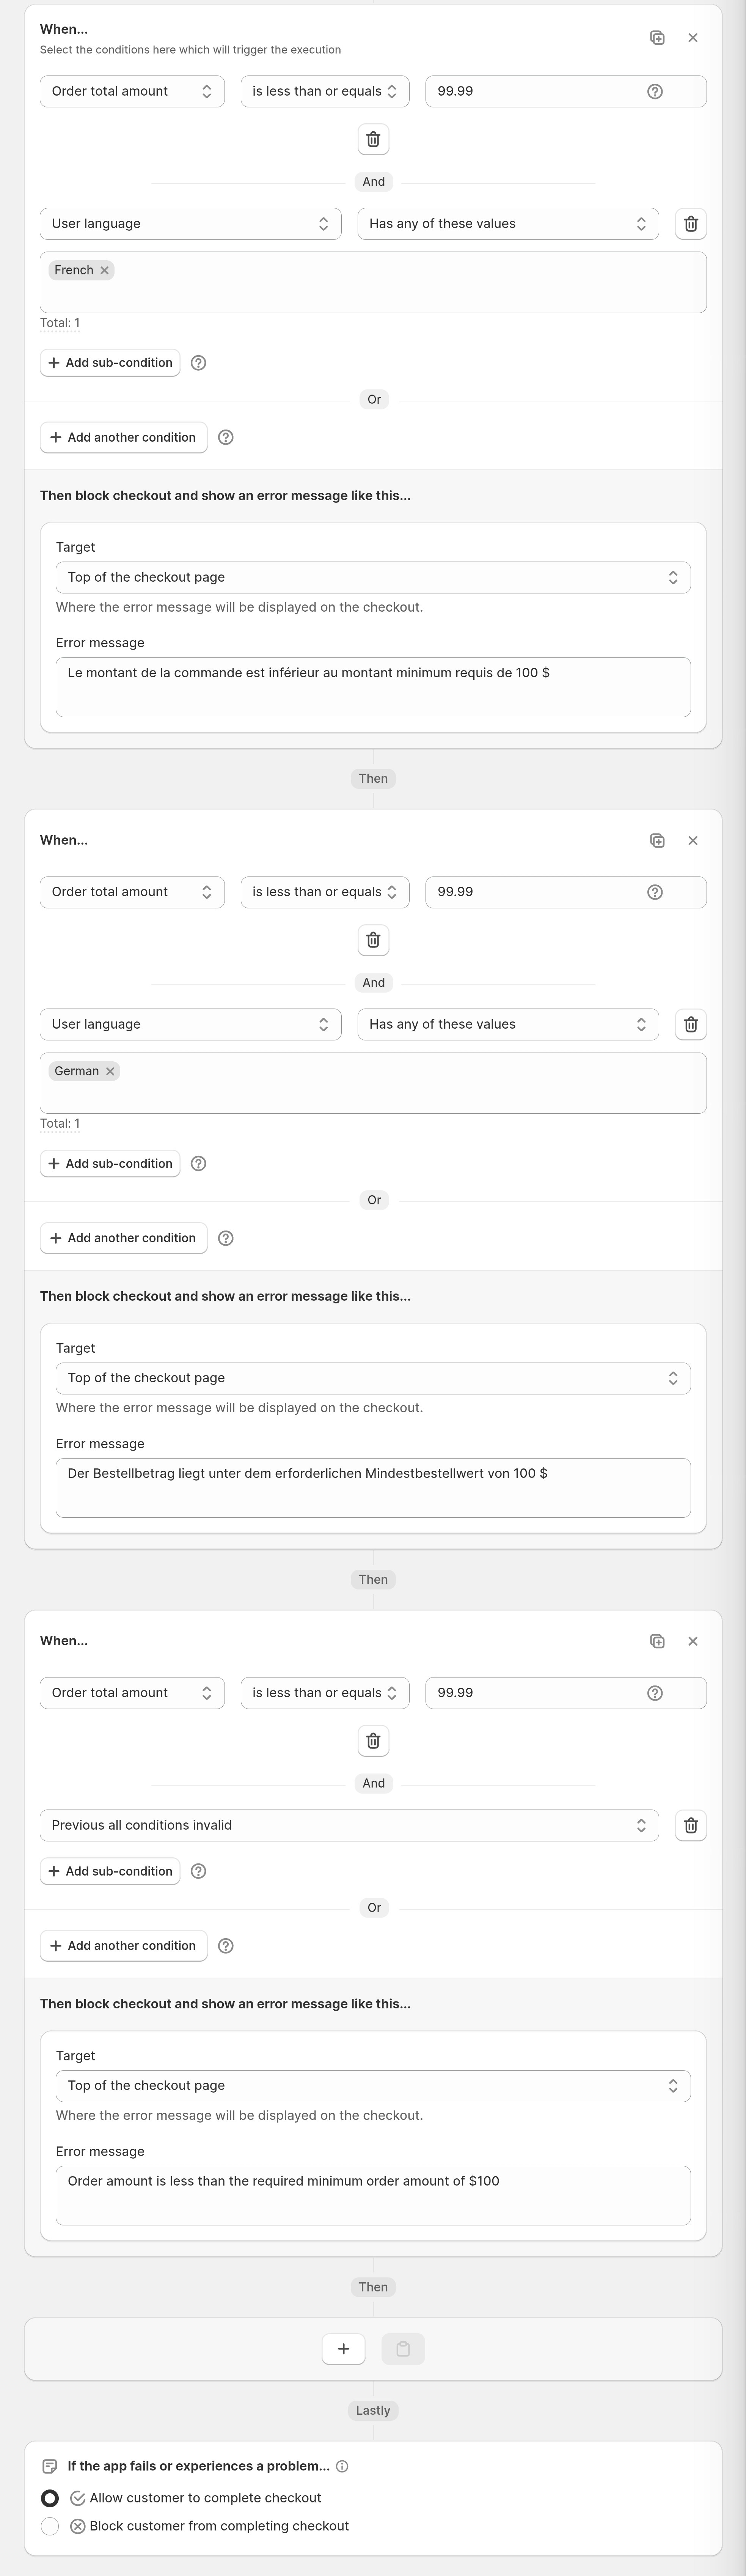The image size is (746, 2576).
Task: Open Order total amount dropdown in third block
Action: point(132,1693)
